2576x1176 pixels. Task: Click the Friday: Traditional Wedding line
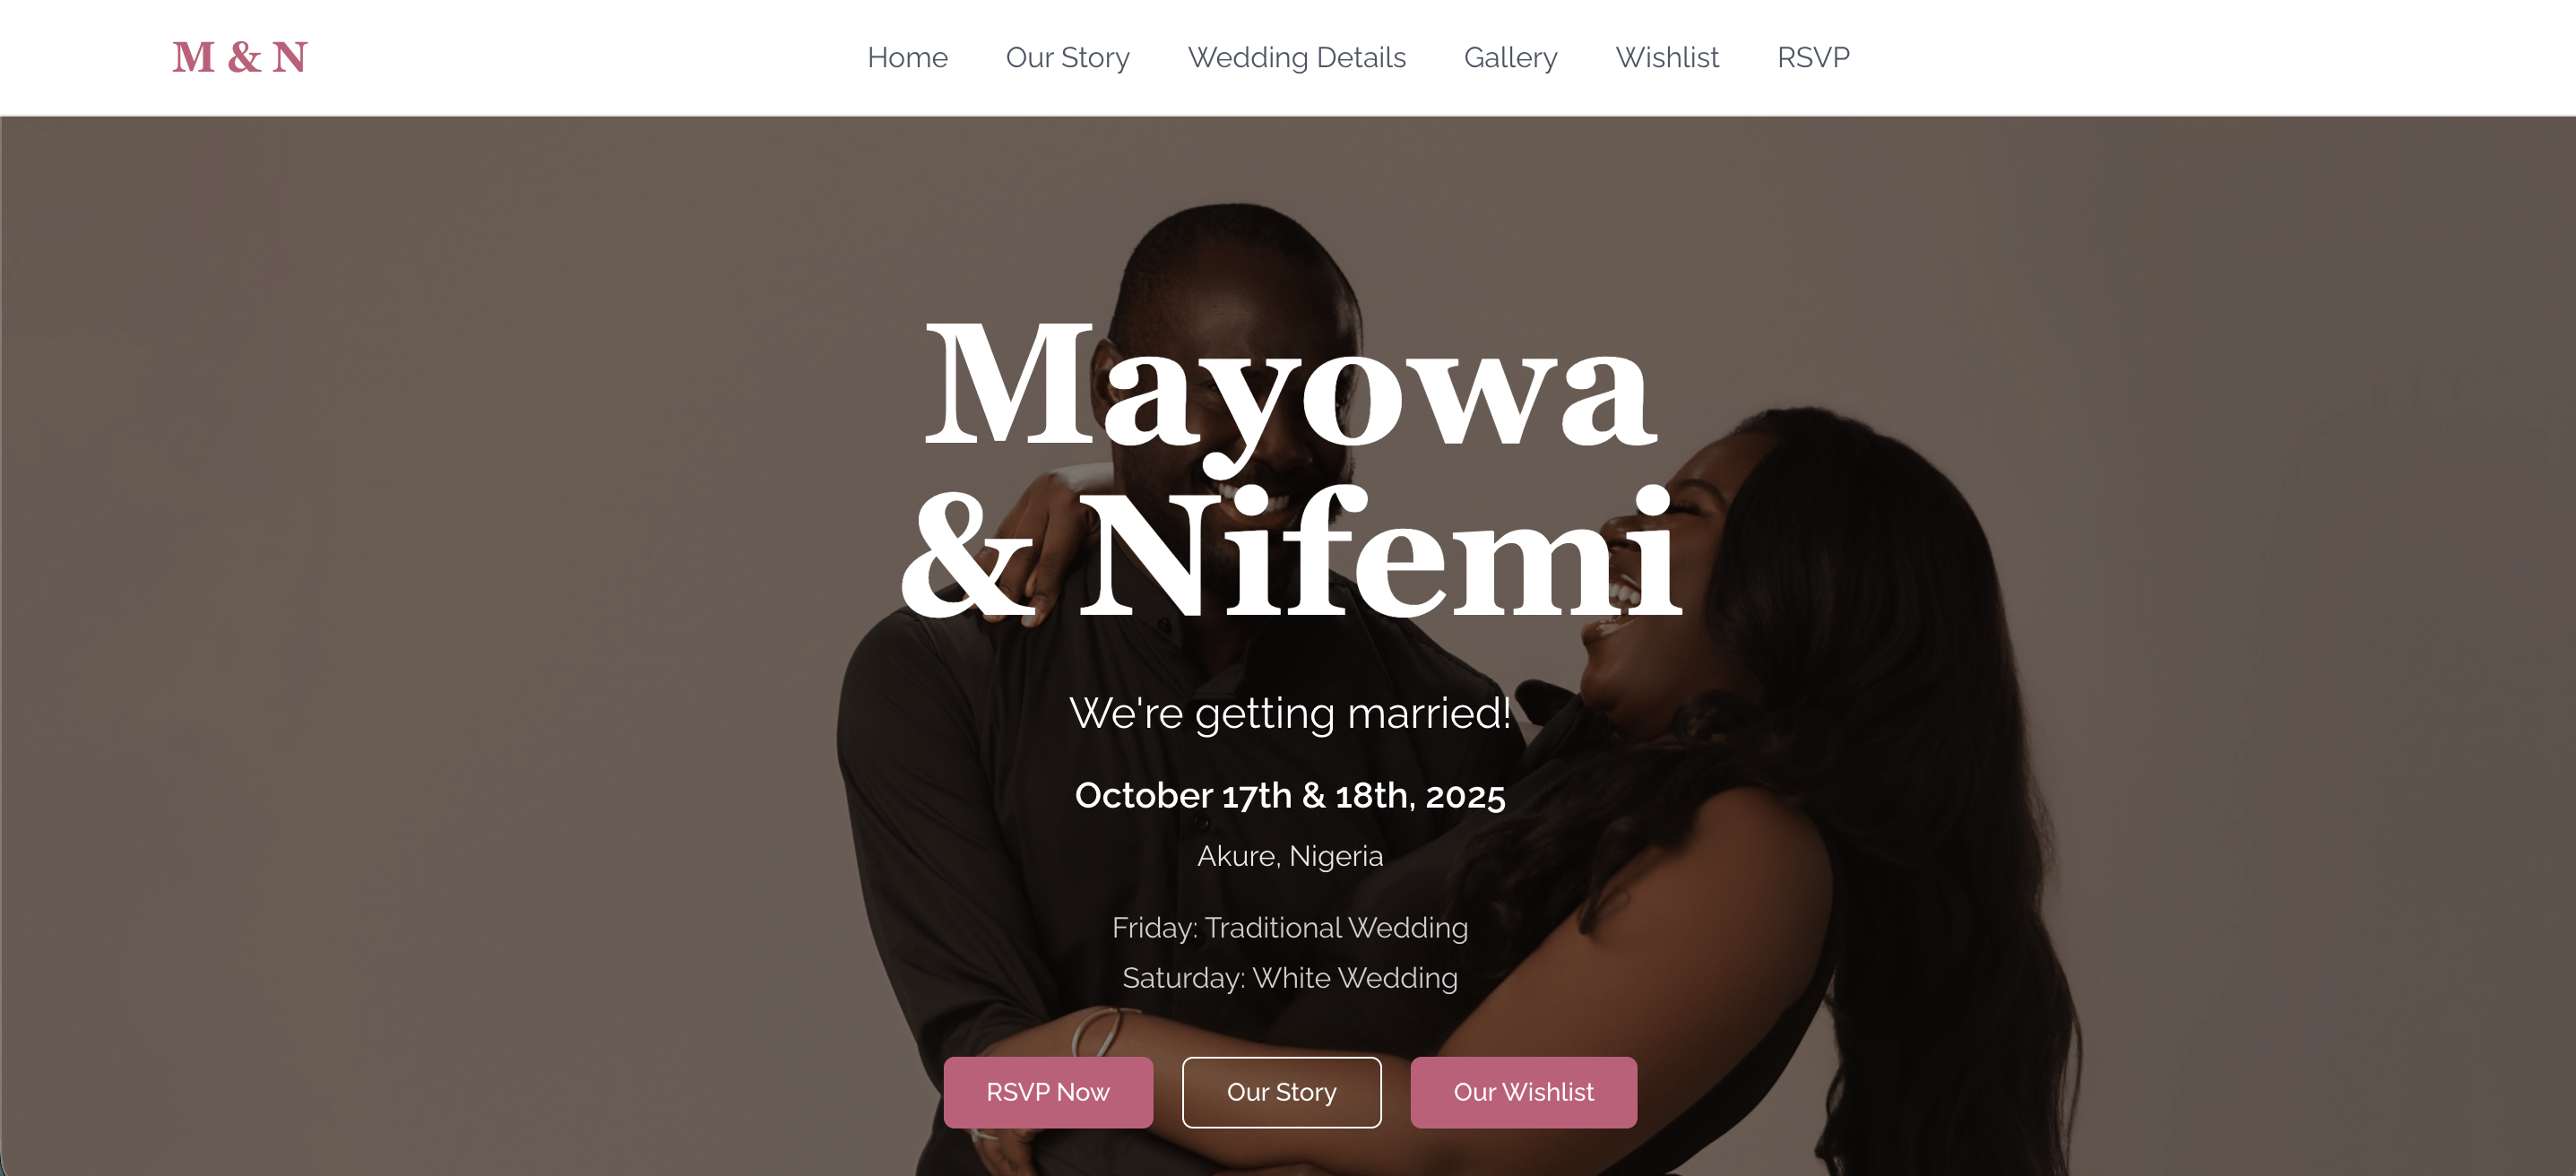click(1290, 928)
